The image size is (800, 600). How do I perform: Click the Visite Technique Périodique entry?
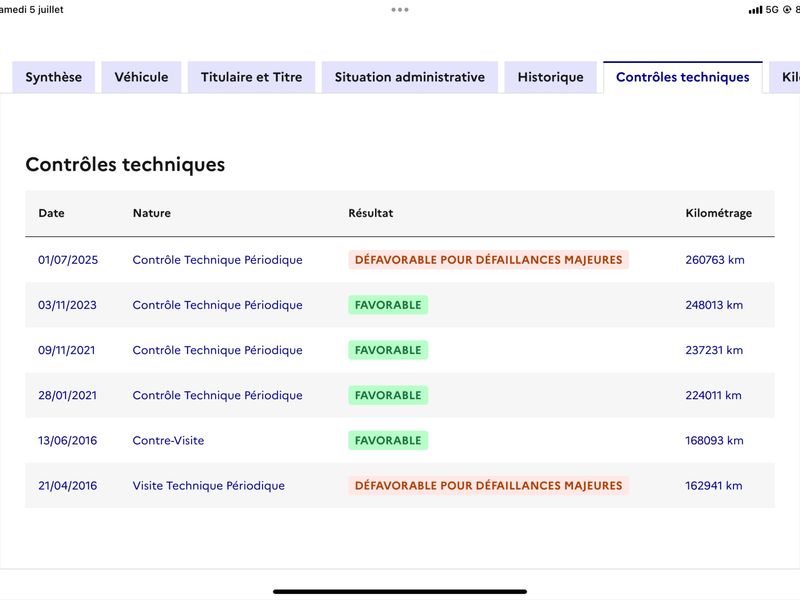pyautogui.click(x=209, y=486)
